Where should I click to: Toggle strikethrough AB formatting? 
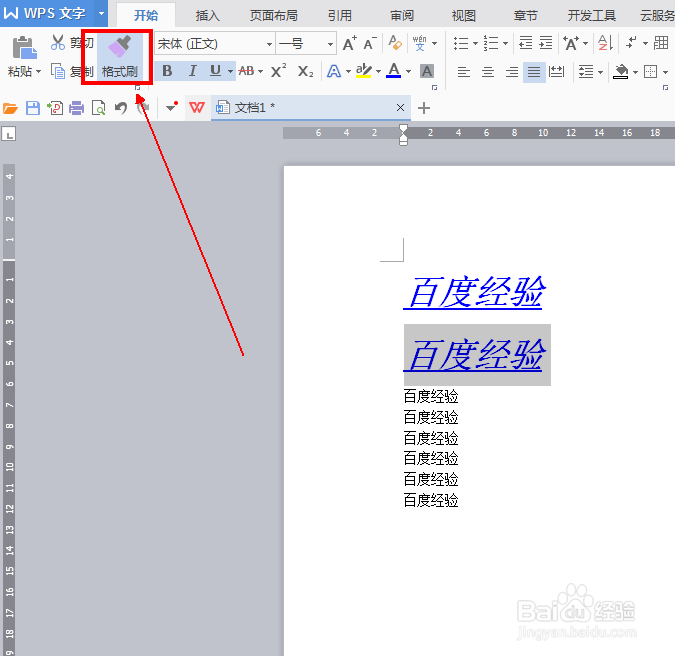246,71
